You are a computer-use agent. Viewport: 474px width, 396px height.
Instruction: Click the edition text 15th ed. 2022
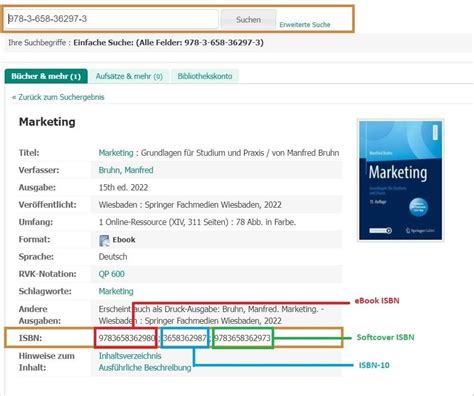coord(123,187)
